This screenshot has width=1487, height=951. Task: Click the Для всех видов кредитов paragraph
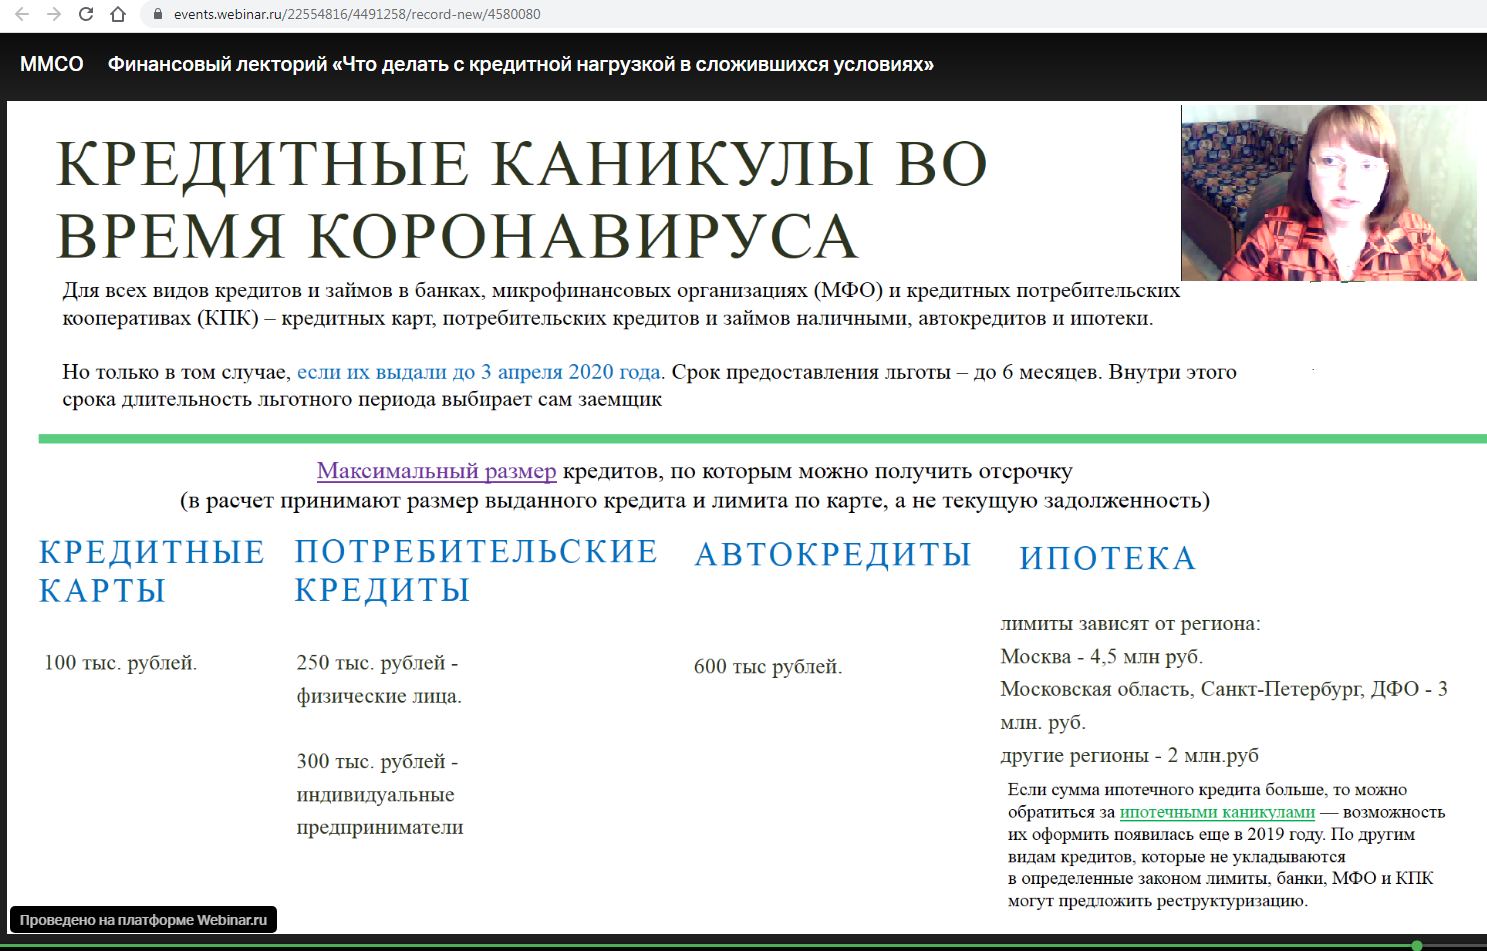point(621,304)
